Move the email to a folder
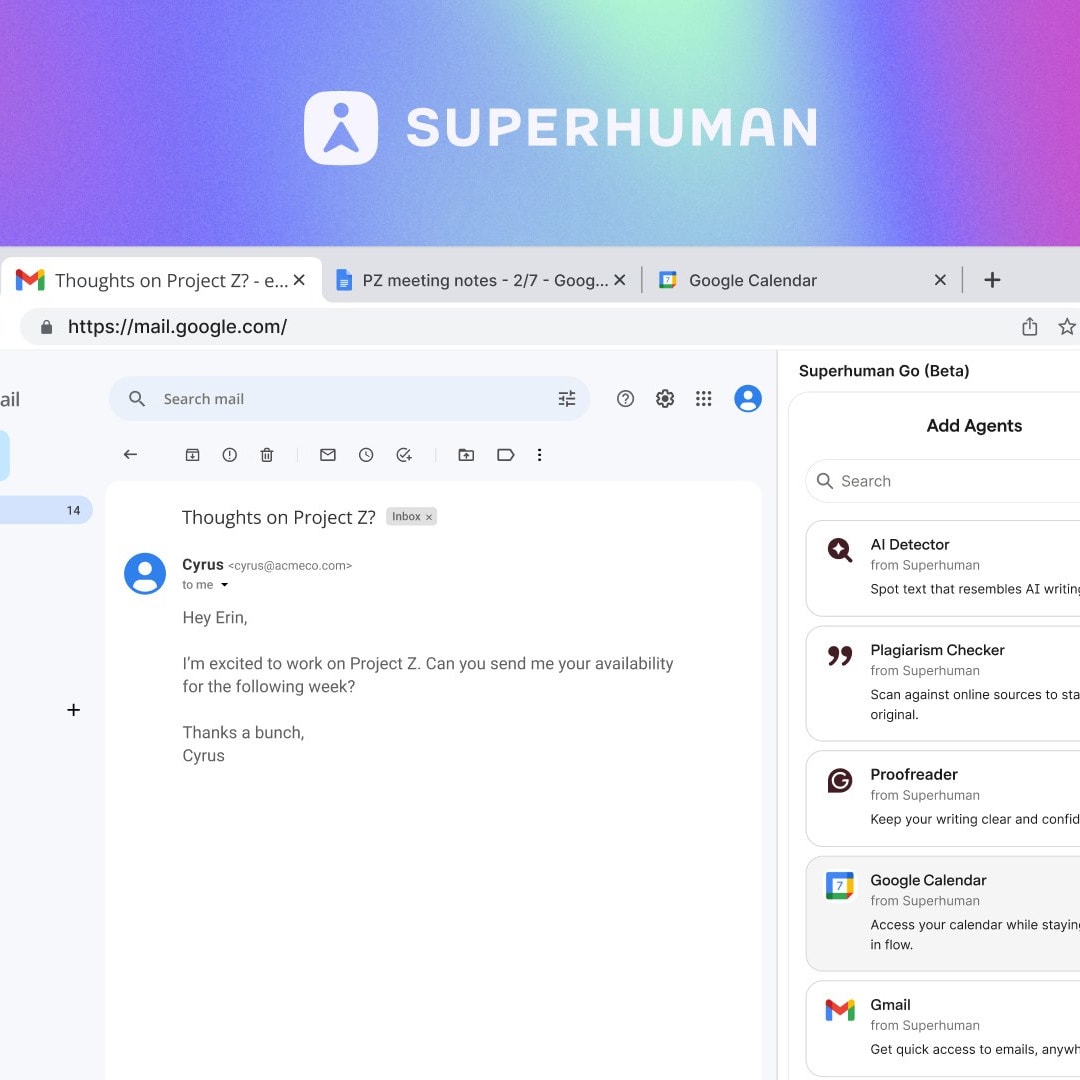 [466, 454]
